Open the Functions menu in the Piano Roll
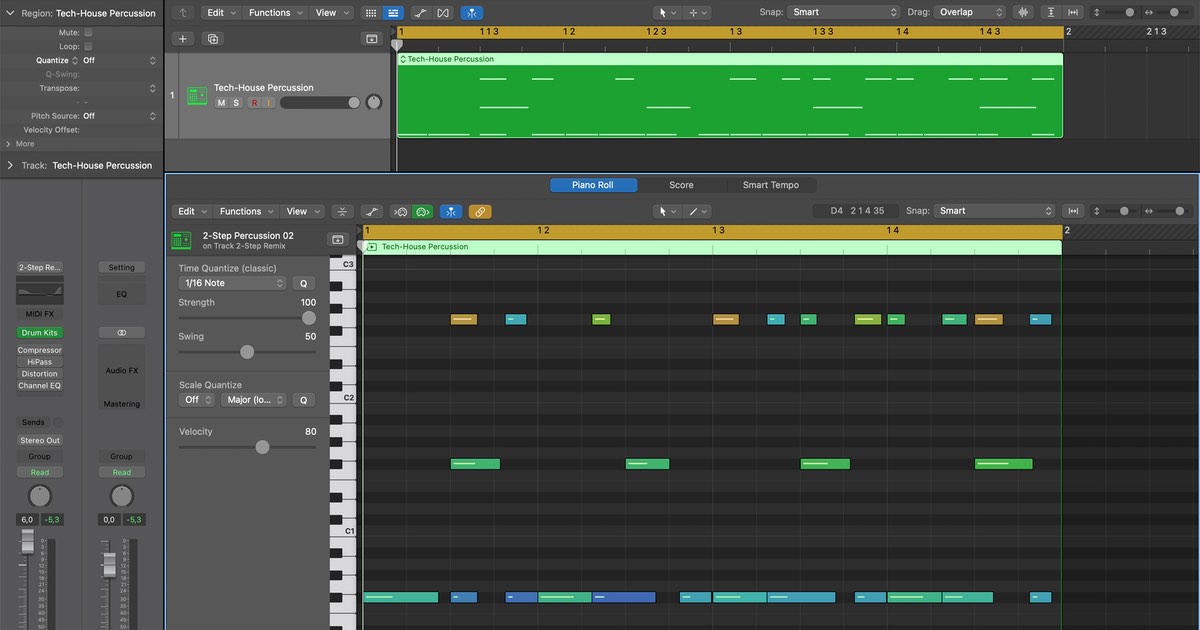The height and width of the screenshot is (630, 1200). tap(245, 211)
